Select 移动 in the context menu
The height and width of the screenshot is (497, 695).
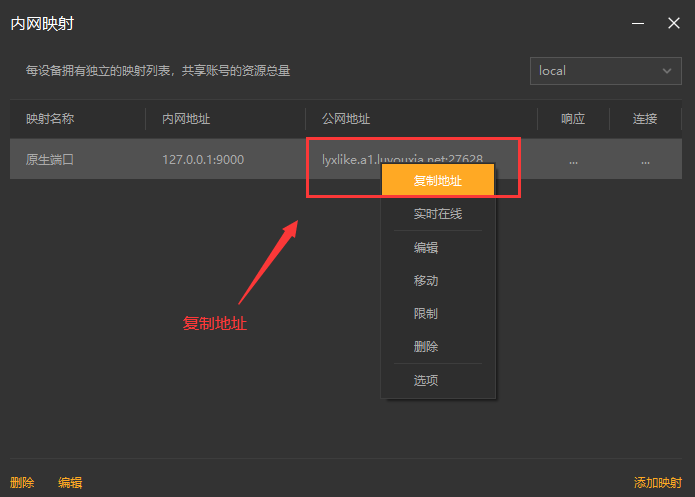438,281
